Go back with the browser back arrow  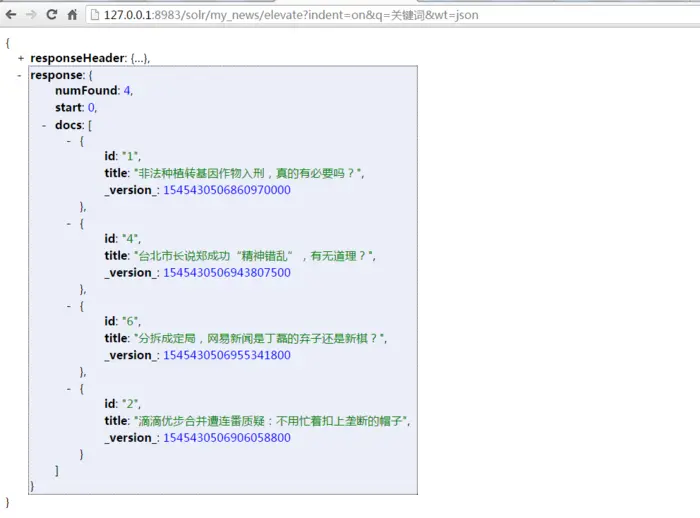[11, 15]
